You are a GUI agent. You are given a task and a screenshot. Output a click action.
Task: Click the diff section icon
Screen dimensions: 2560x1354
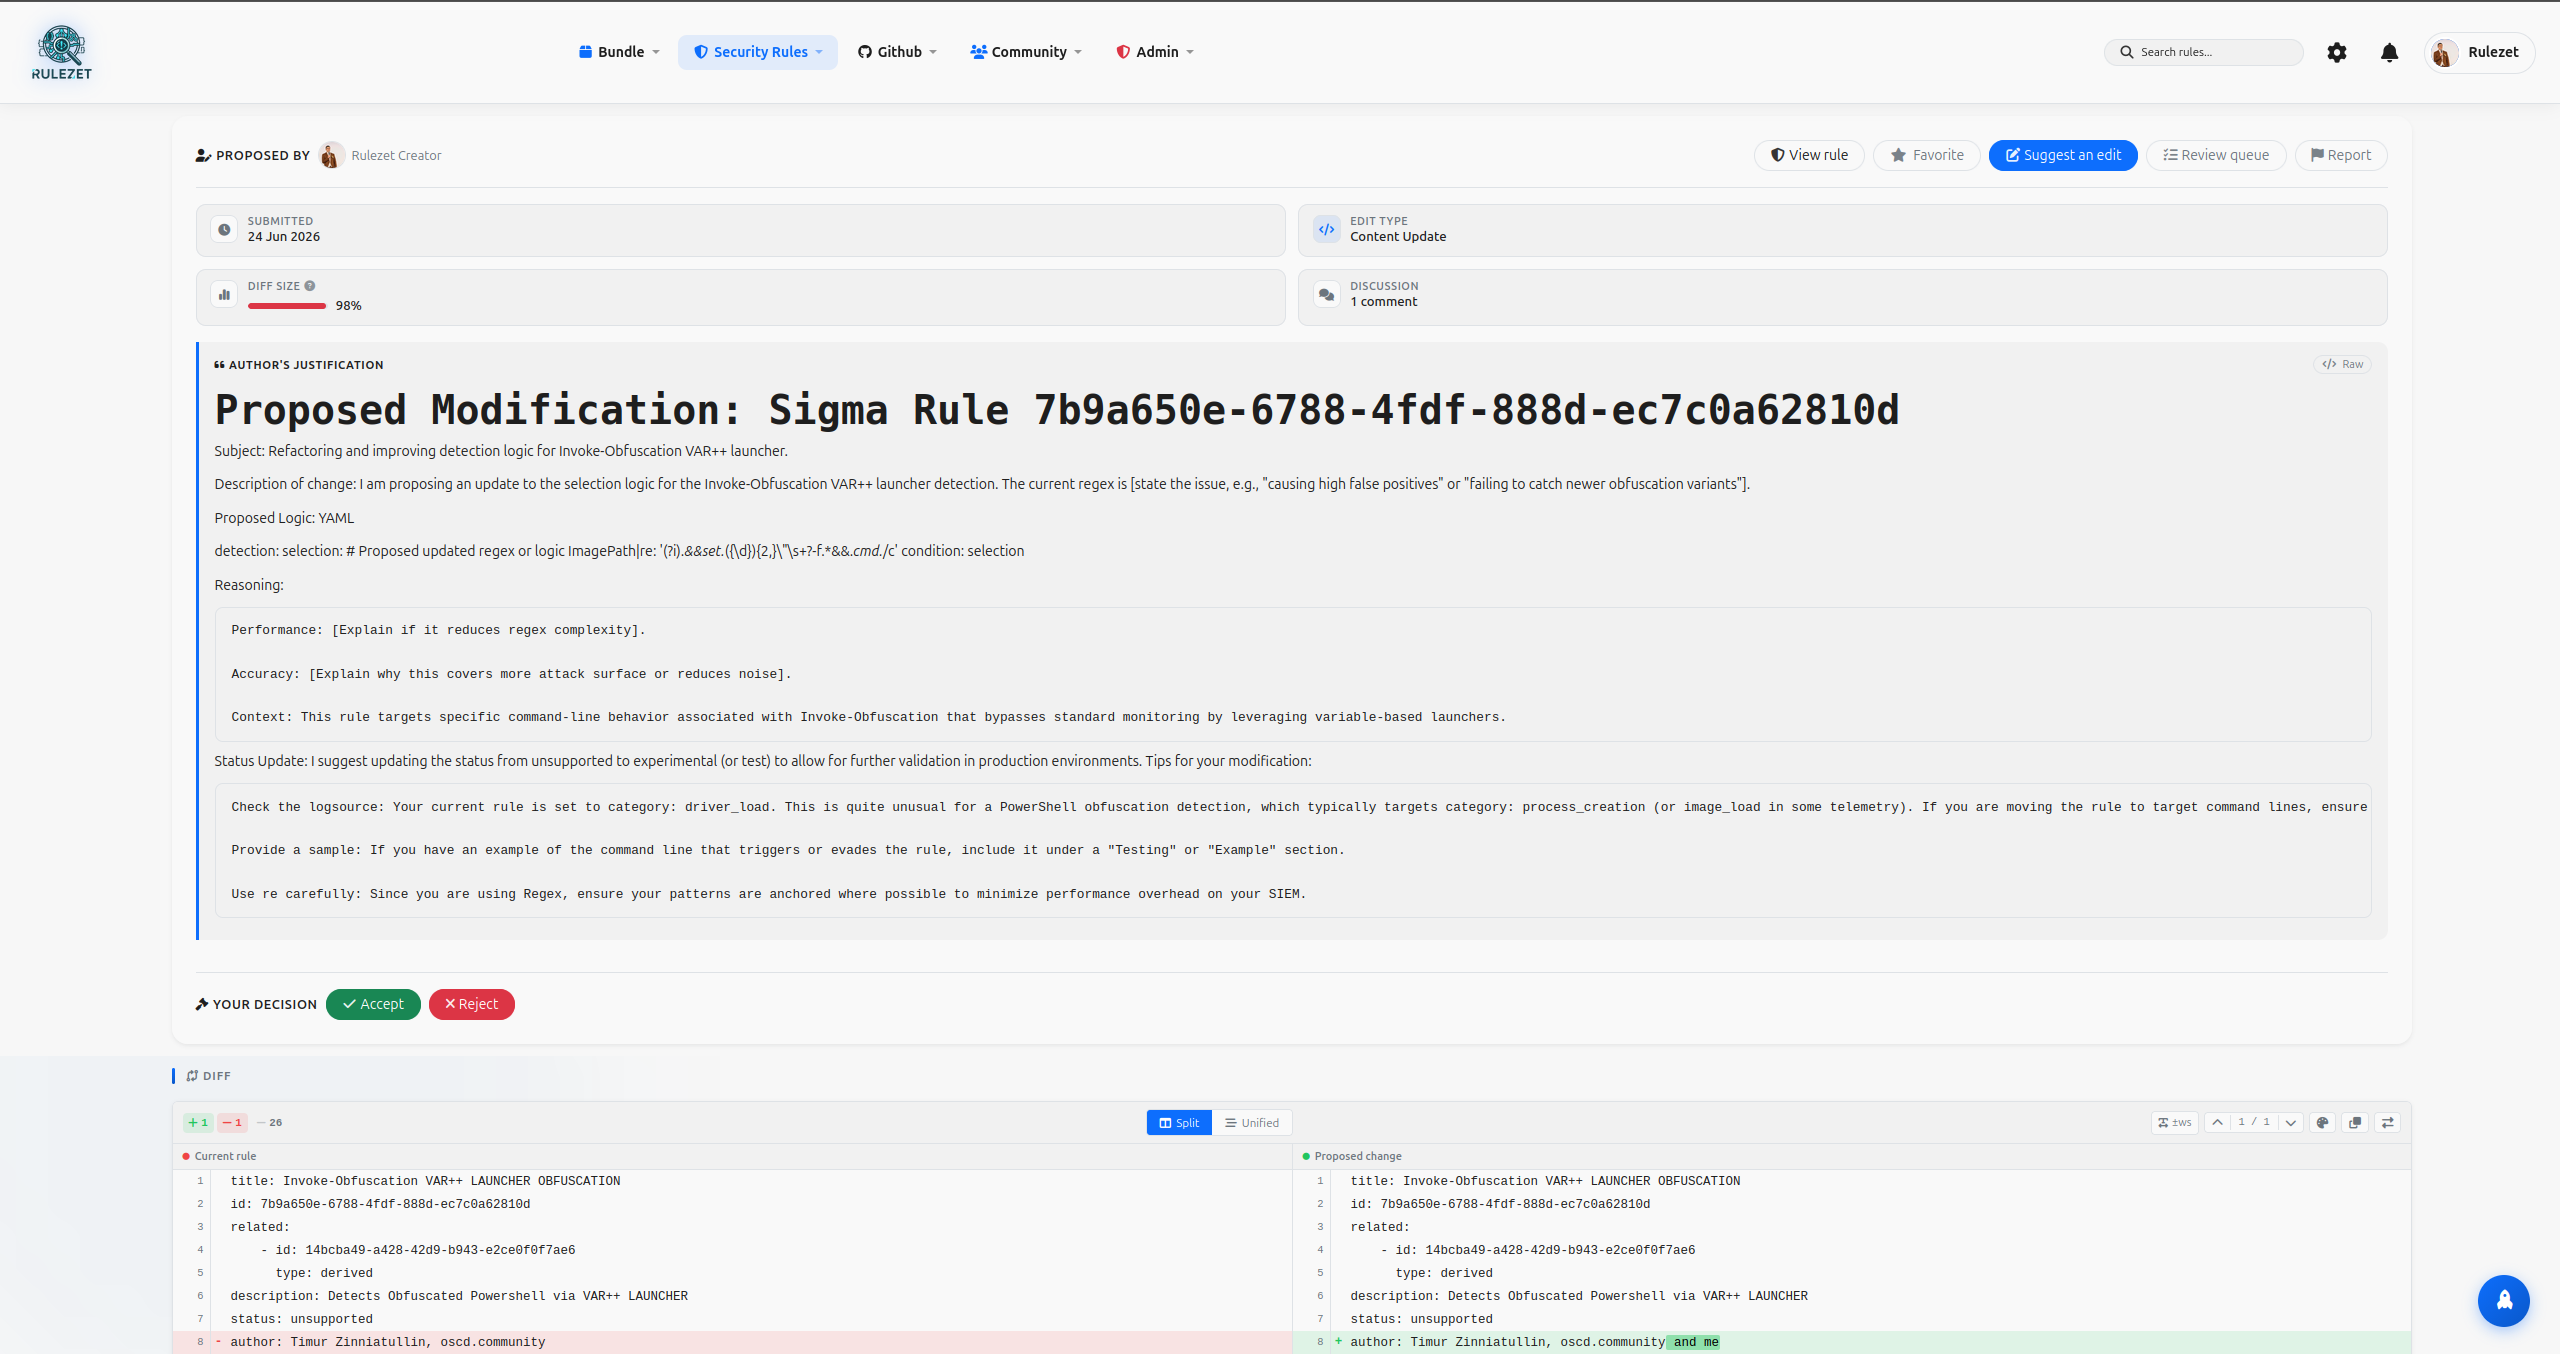[x=192, y=1076]
